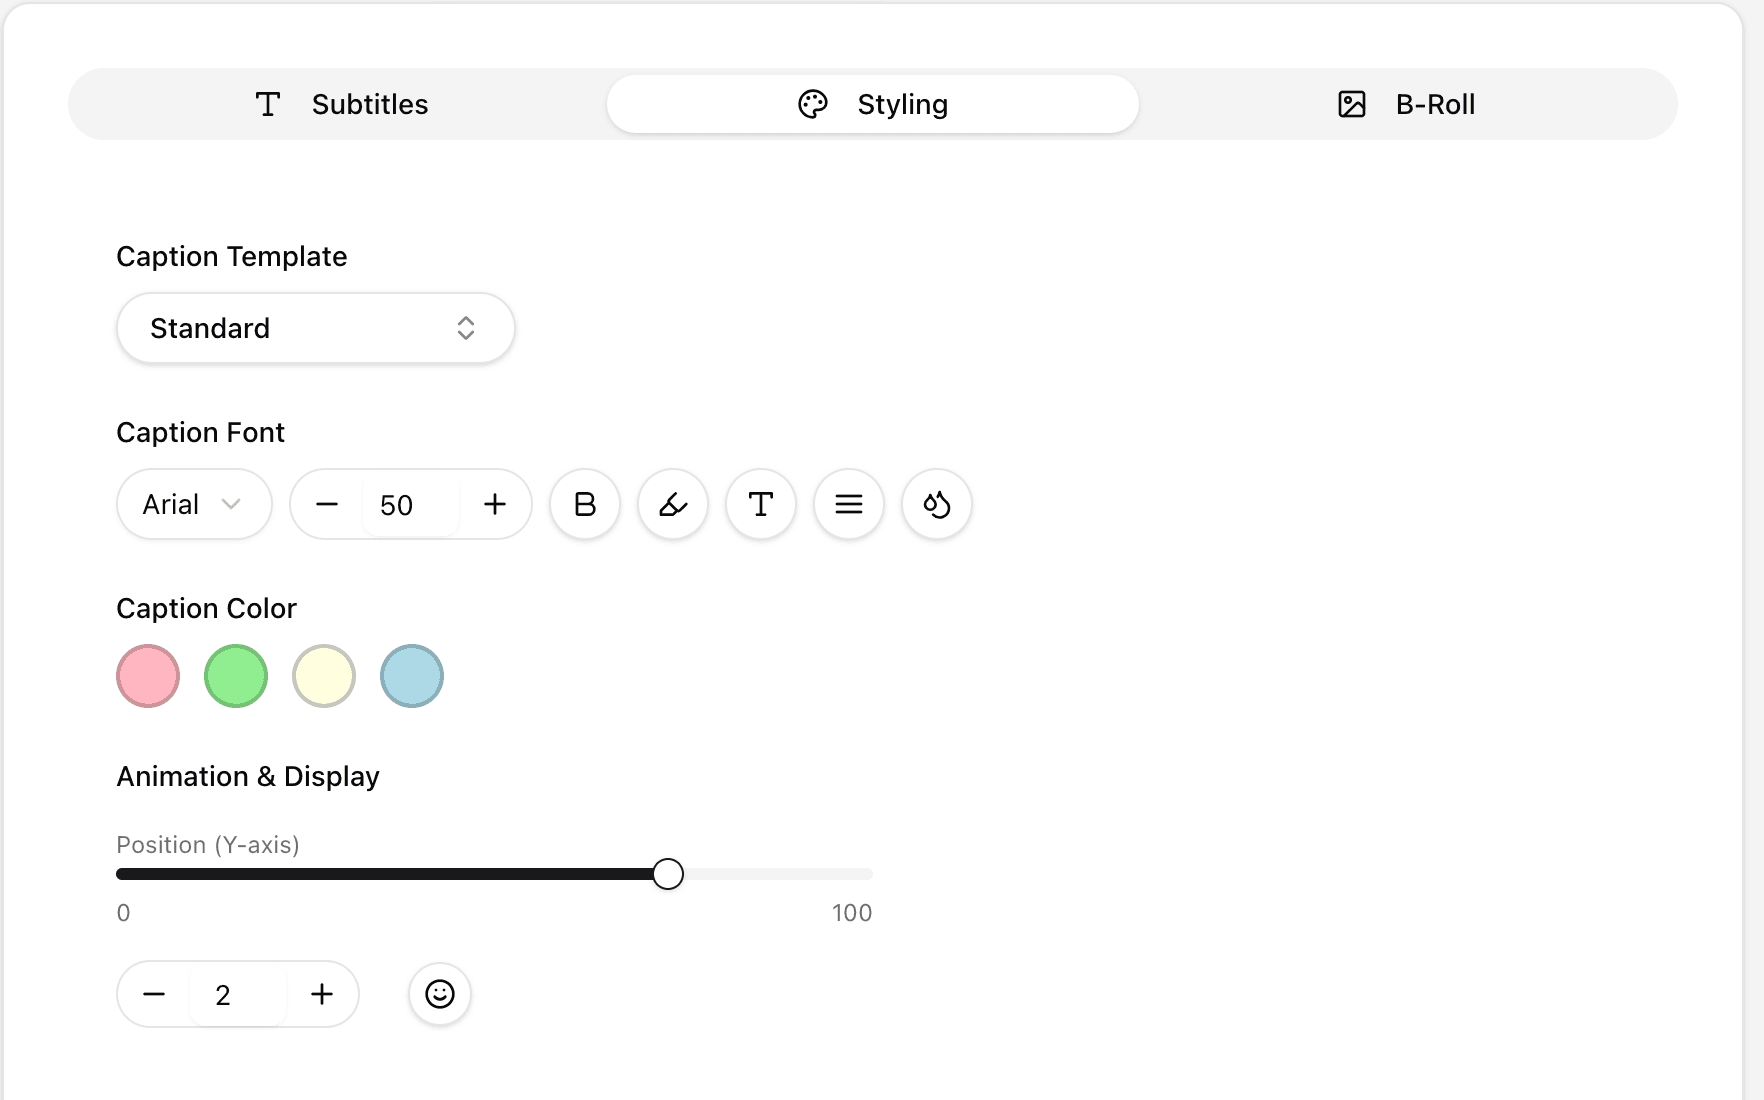Click the highlighter icon button
1764x1100 pixels.
pos(673,504)
